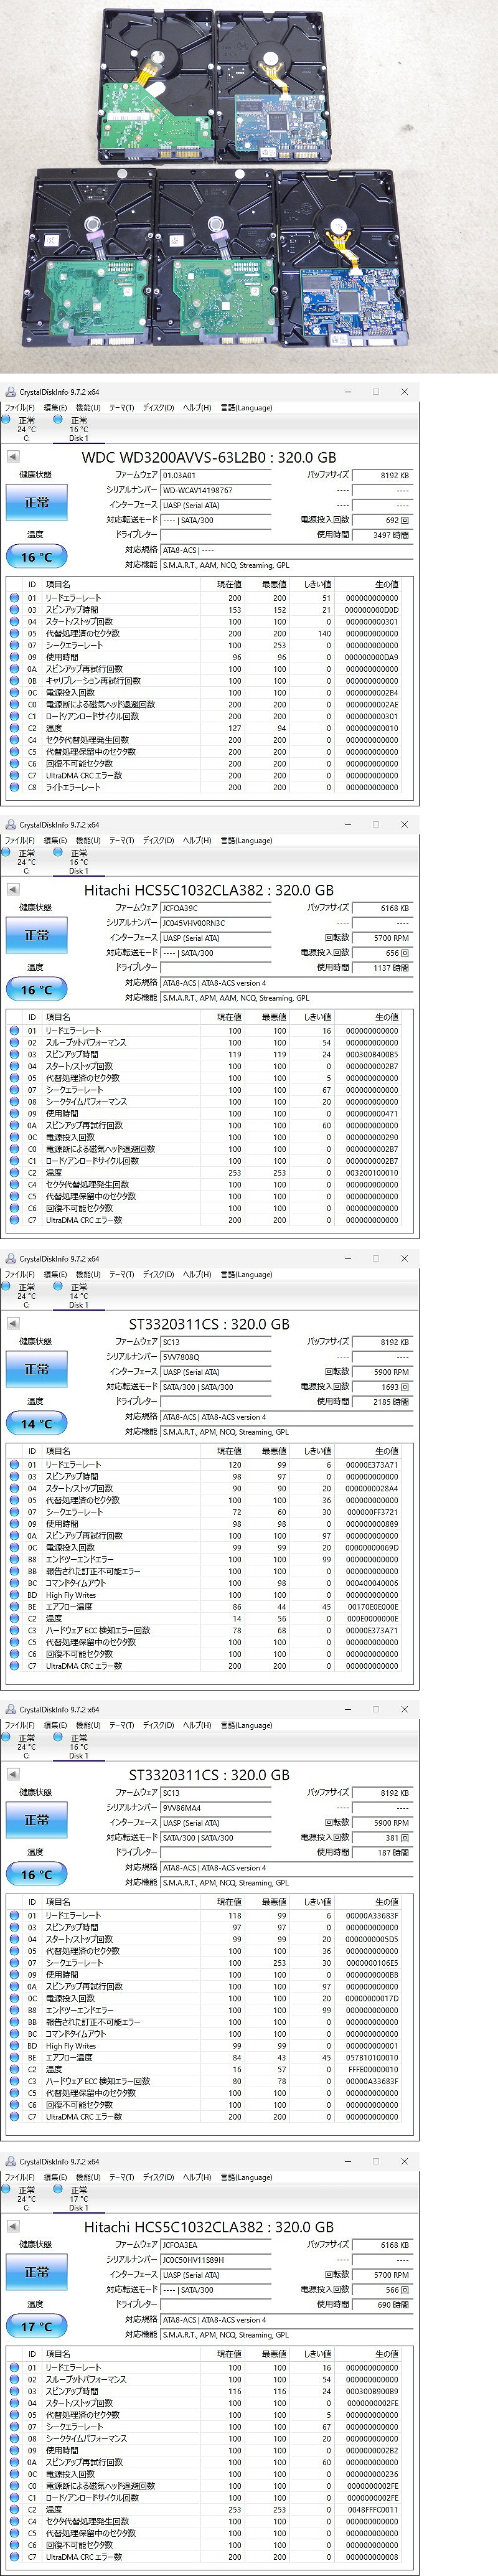Open テーマ(T) menu in the WDC WD3200AVVS window
The width and height of the screenshot is (498, 2576).
[x=121, y=408]
